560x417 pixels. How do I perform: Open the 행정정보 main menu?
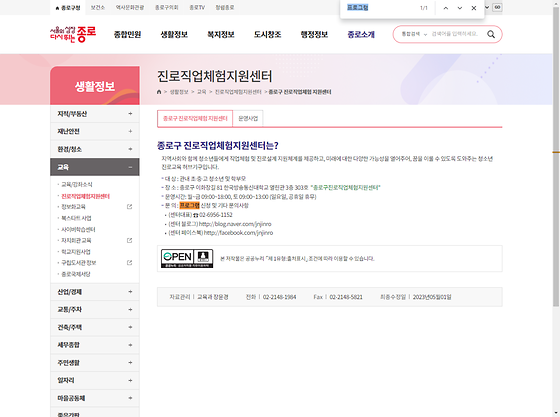pyautogui.click(x=314, y=34)
